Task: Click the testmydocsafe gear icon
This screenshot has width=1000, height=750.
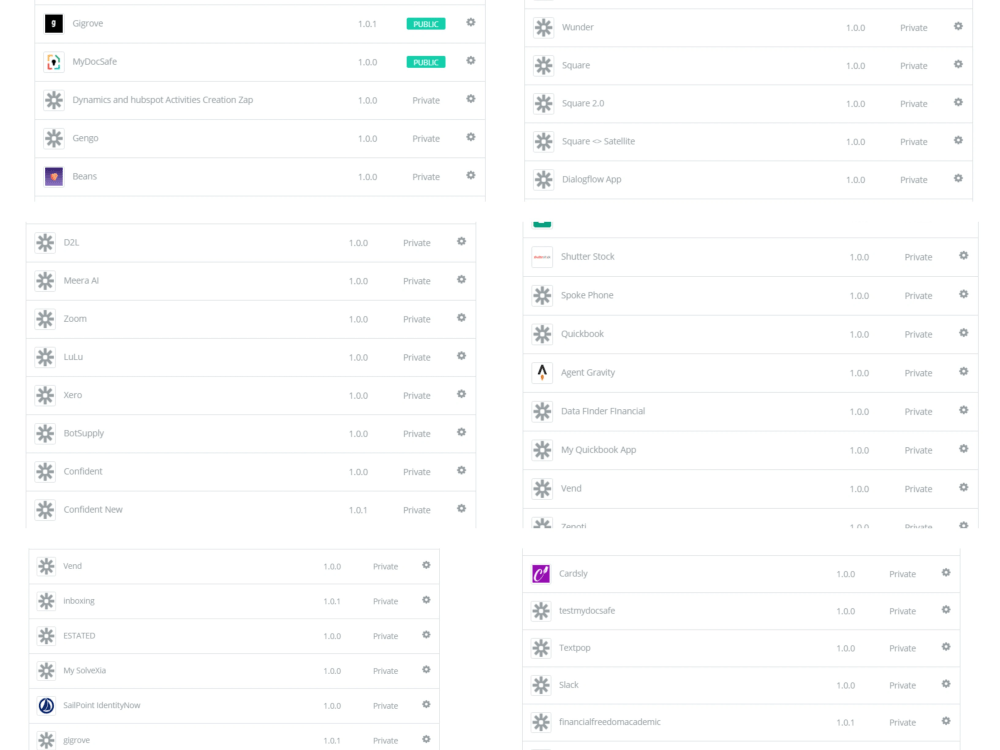Action: (946, 610)
